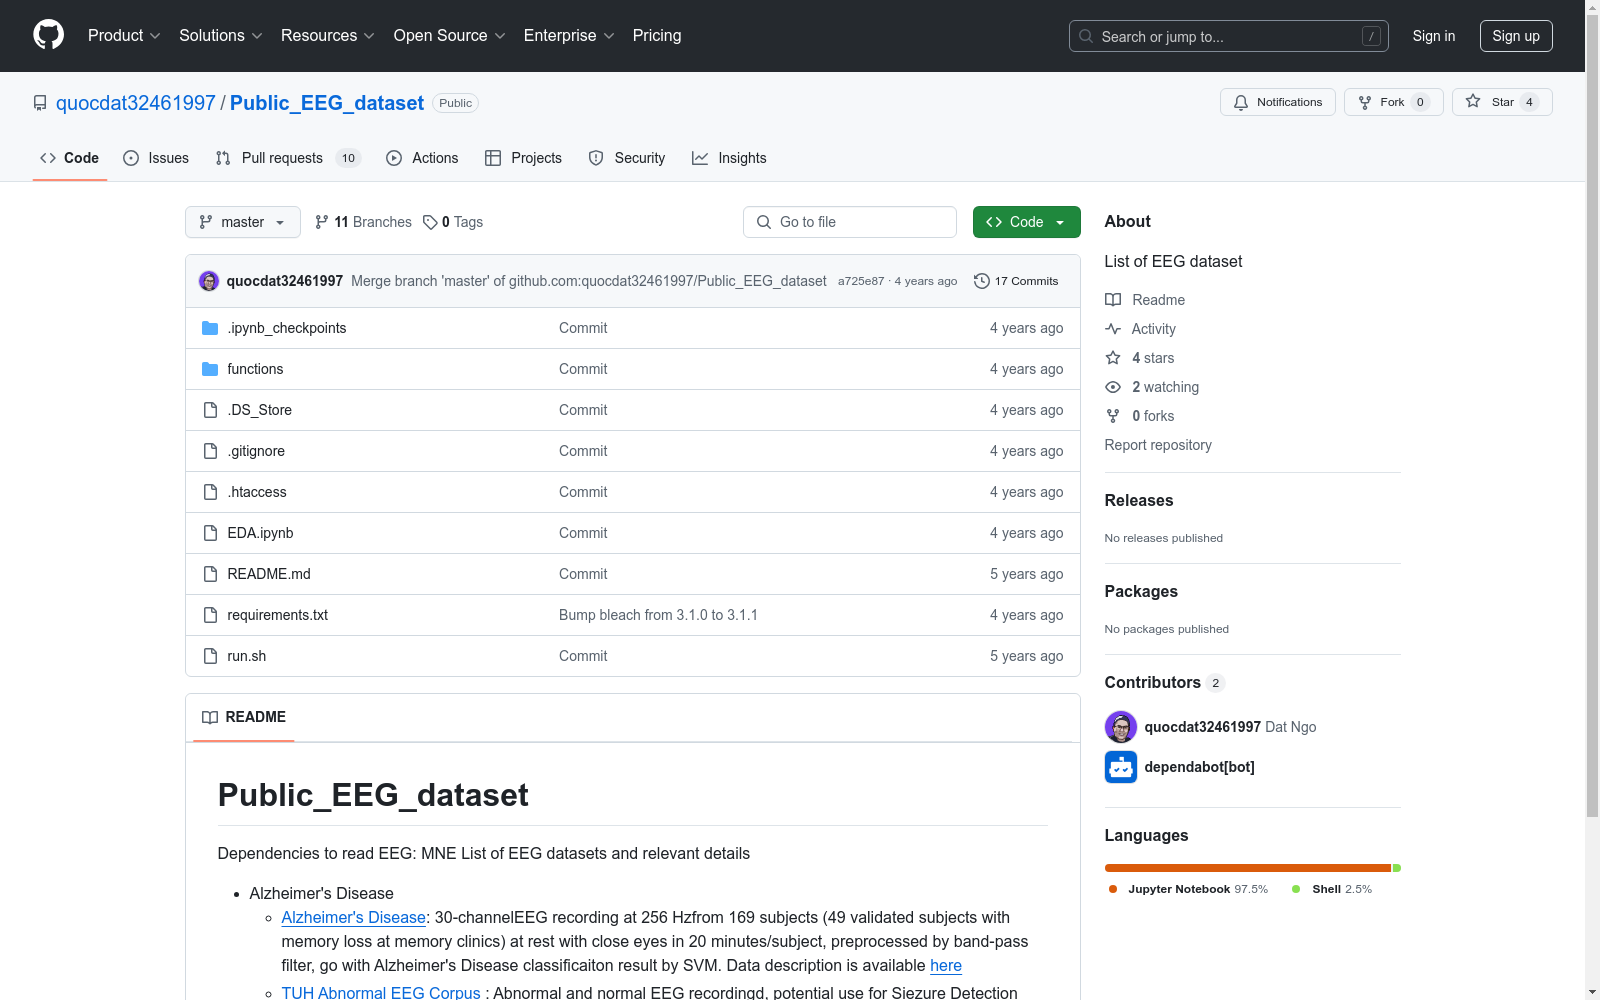Viewport: 1600px width, 1000px height.
Task: Select the Code tab
Action: pyautogui.click(x=70, y=158)
